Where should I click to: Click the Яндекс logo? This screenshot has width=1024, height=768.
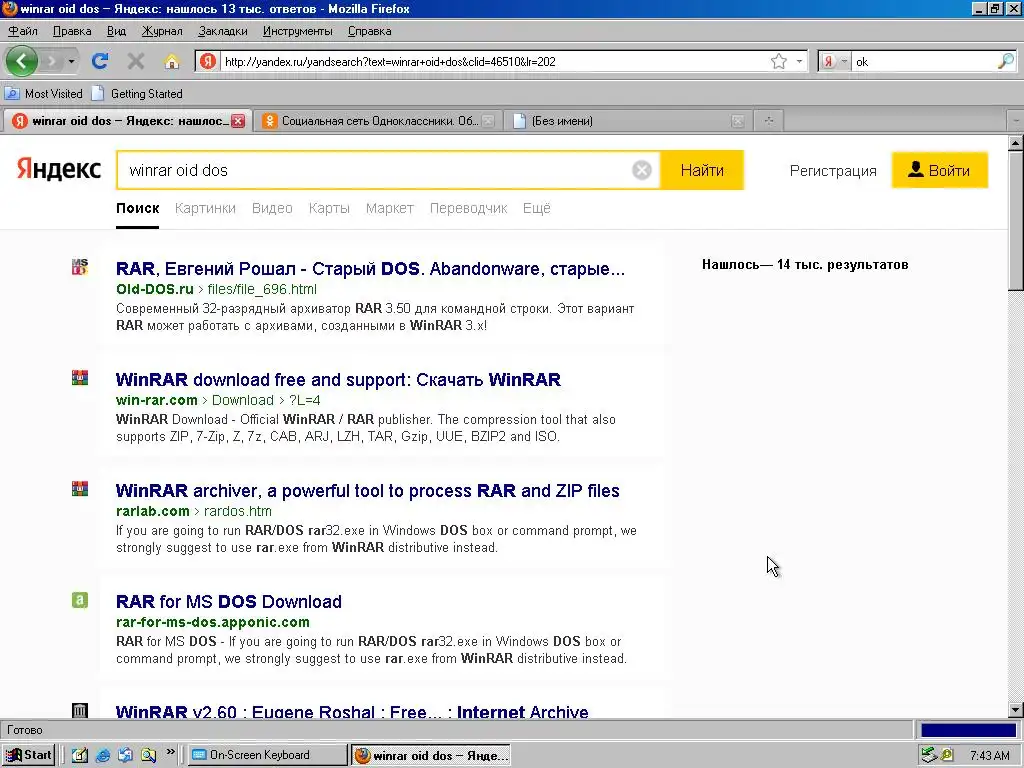(x=58, y=169)
